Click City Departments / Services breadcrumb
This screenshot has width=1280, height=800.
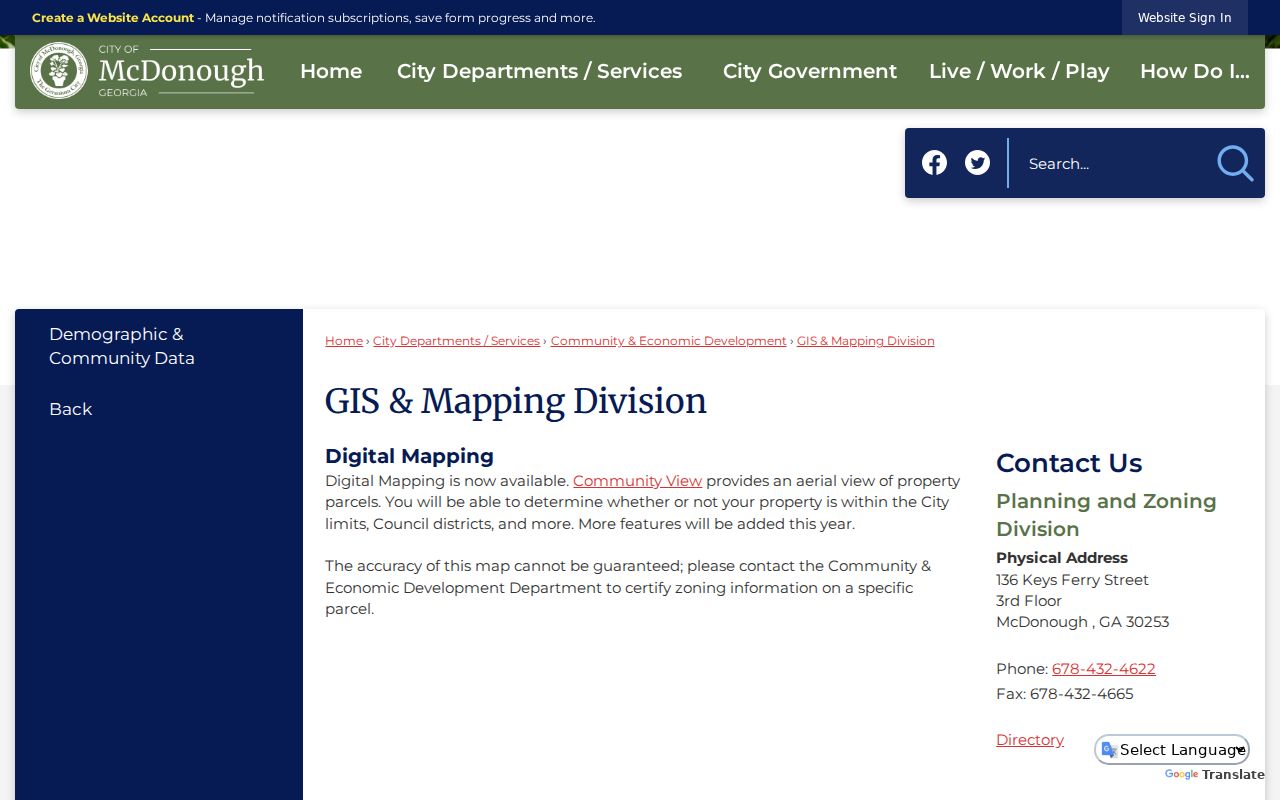pyautogui.click(x=456, y=341)
